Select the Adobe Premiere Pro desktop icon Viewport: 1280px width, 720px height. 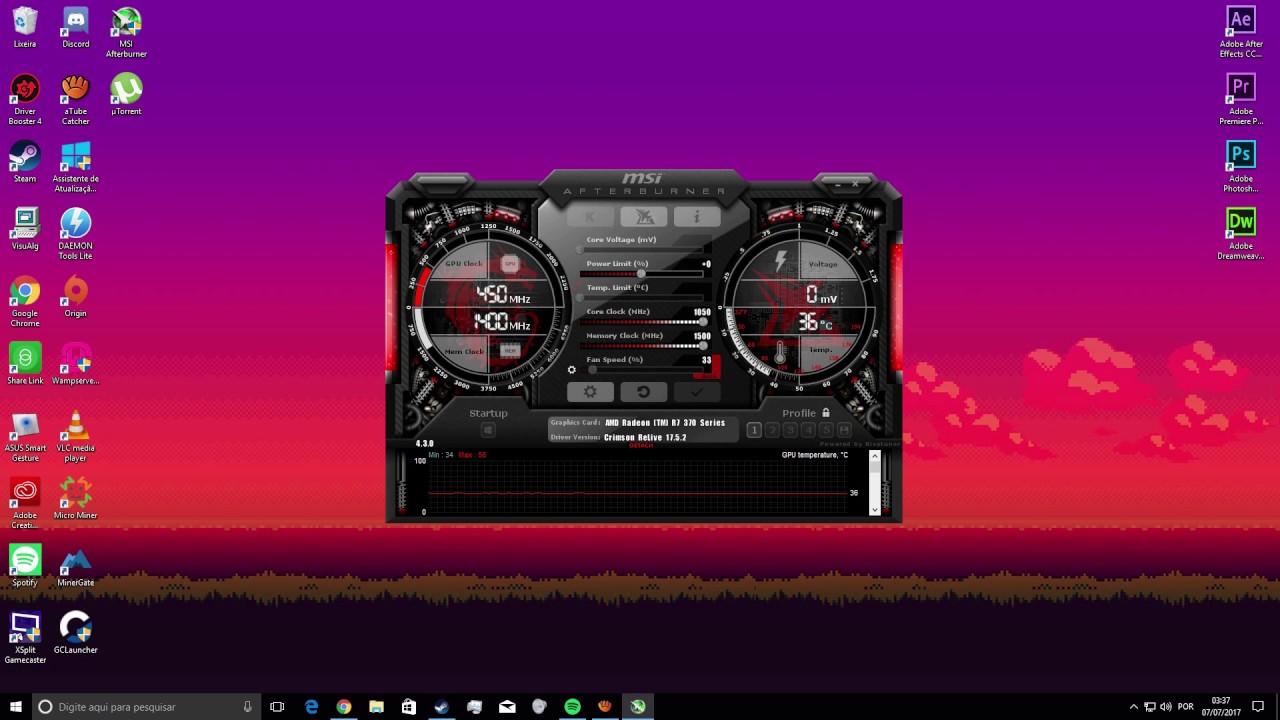(1241, 100)
